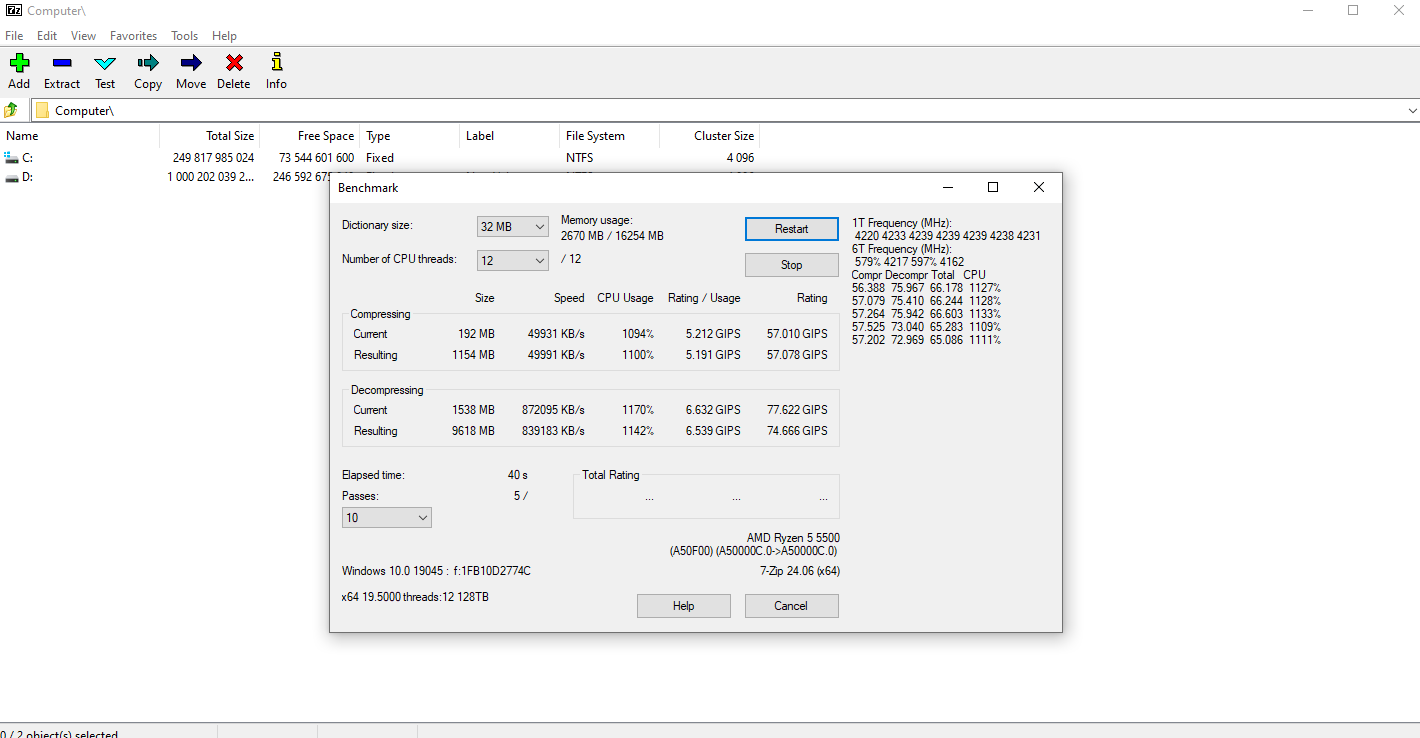Click the Info toolbar icon
This screenshot has height=738, width=1420.
click(x=277, y=63)
